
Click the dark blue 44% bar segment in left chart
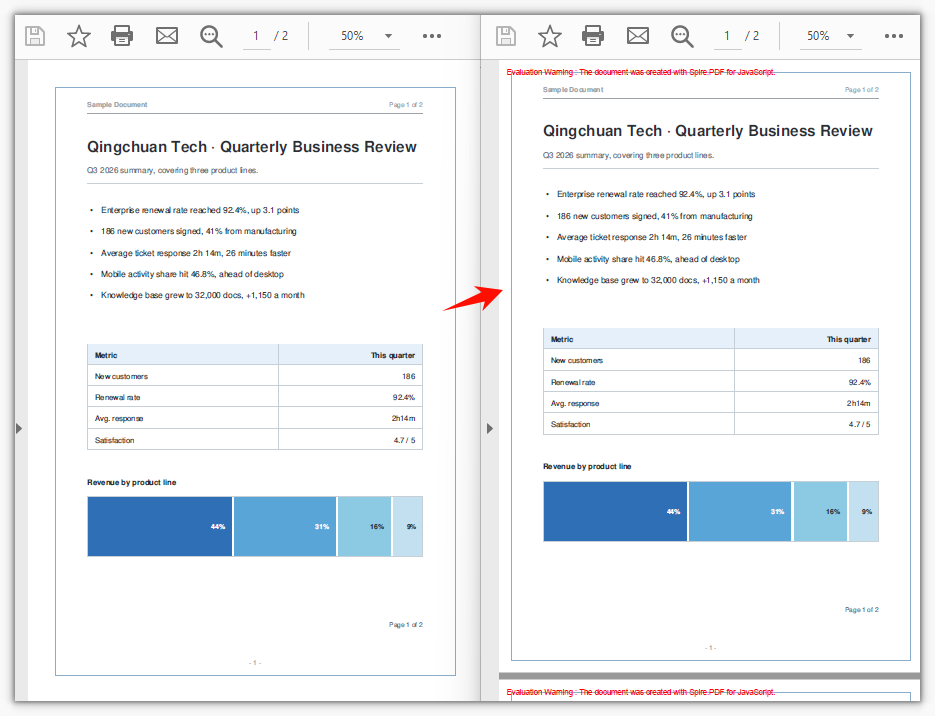point(160,526)
